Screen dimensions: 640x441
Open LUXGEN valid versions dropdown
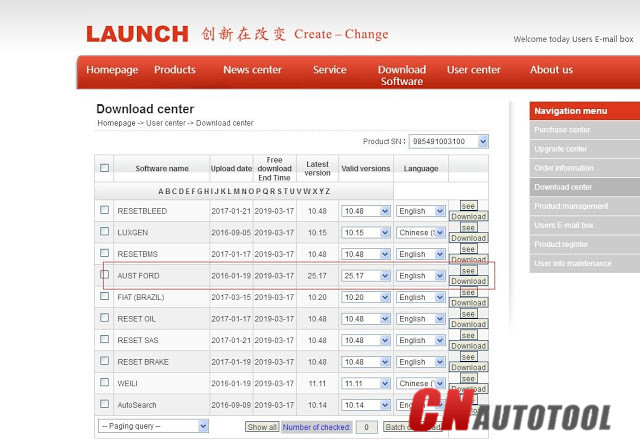(x=366, y=233)
